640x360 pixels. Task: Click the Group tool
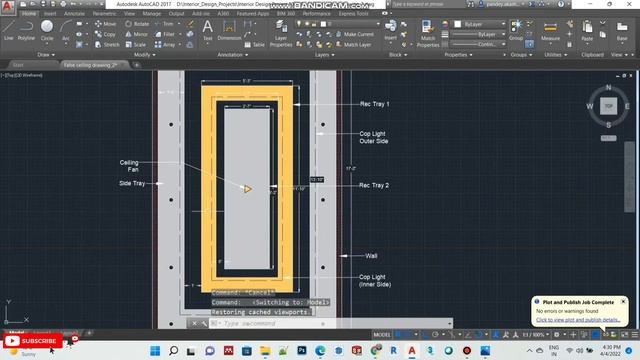[516, 31]
